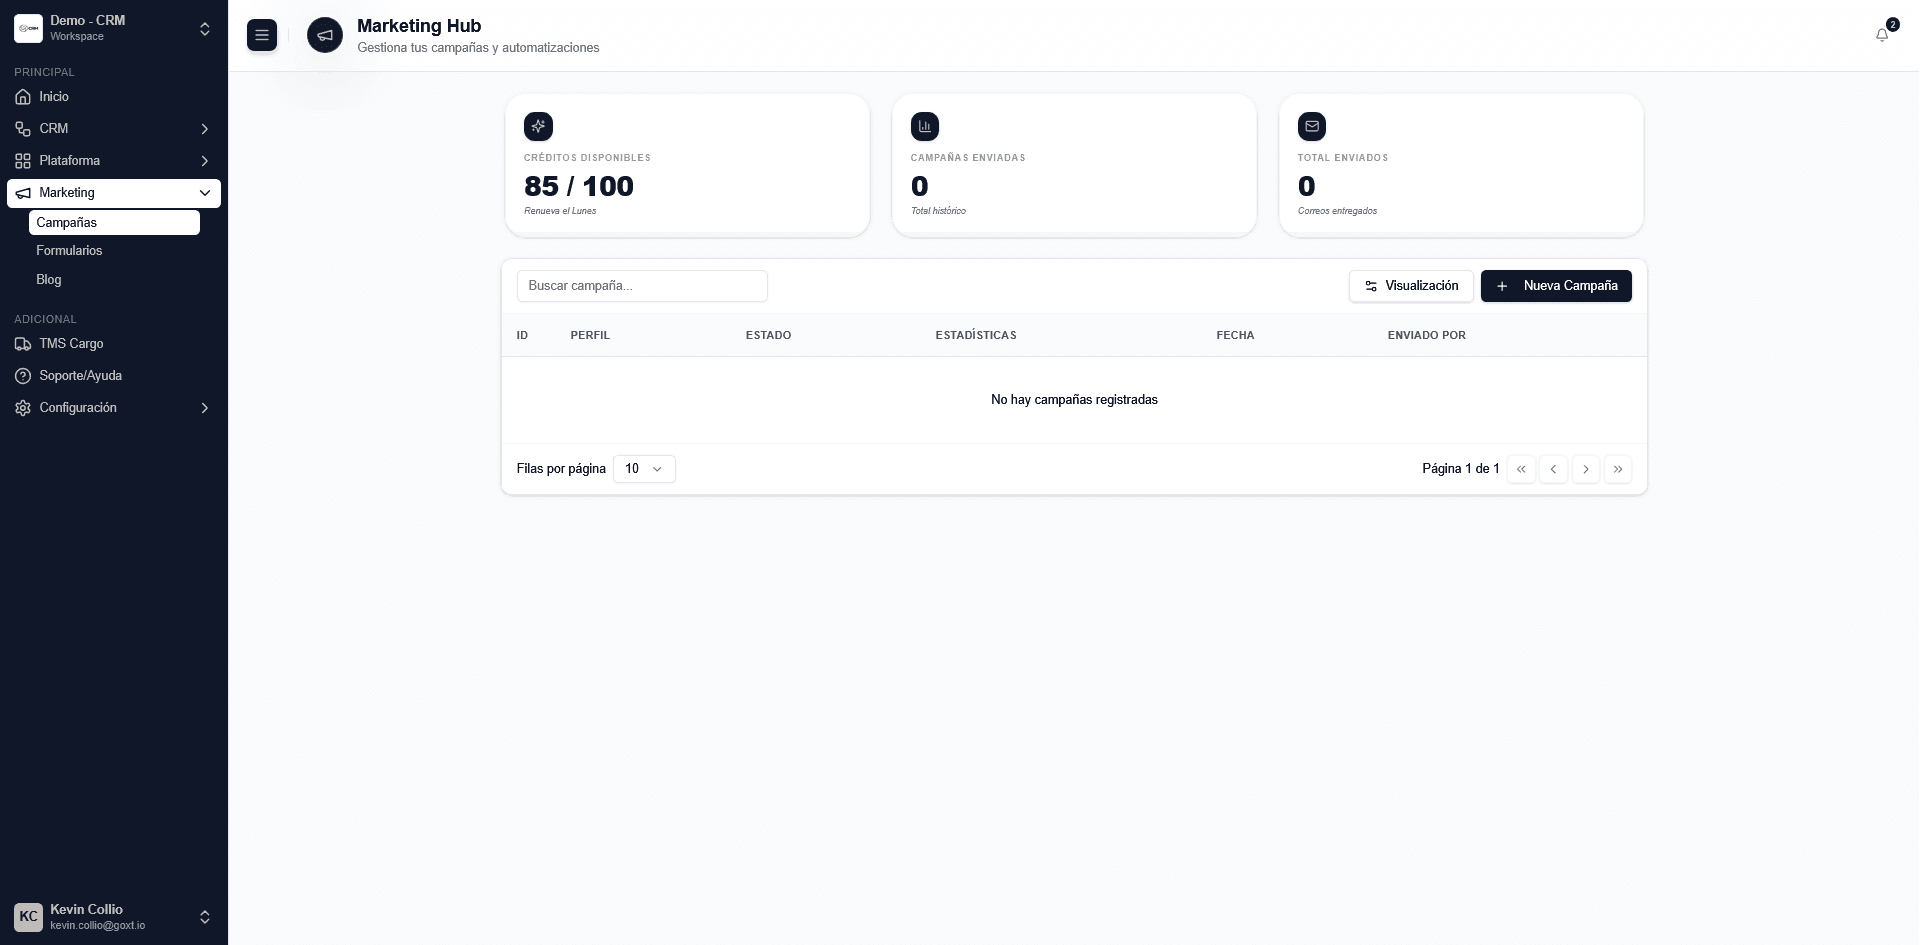Navigate to Inicio

pos(114,97)
